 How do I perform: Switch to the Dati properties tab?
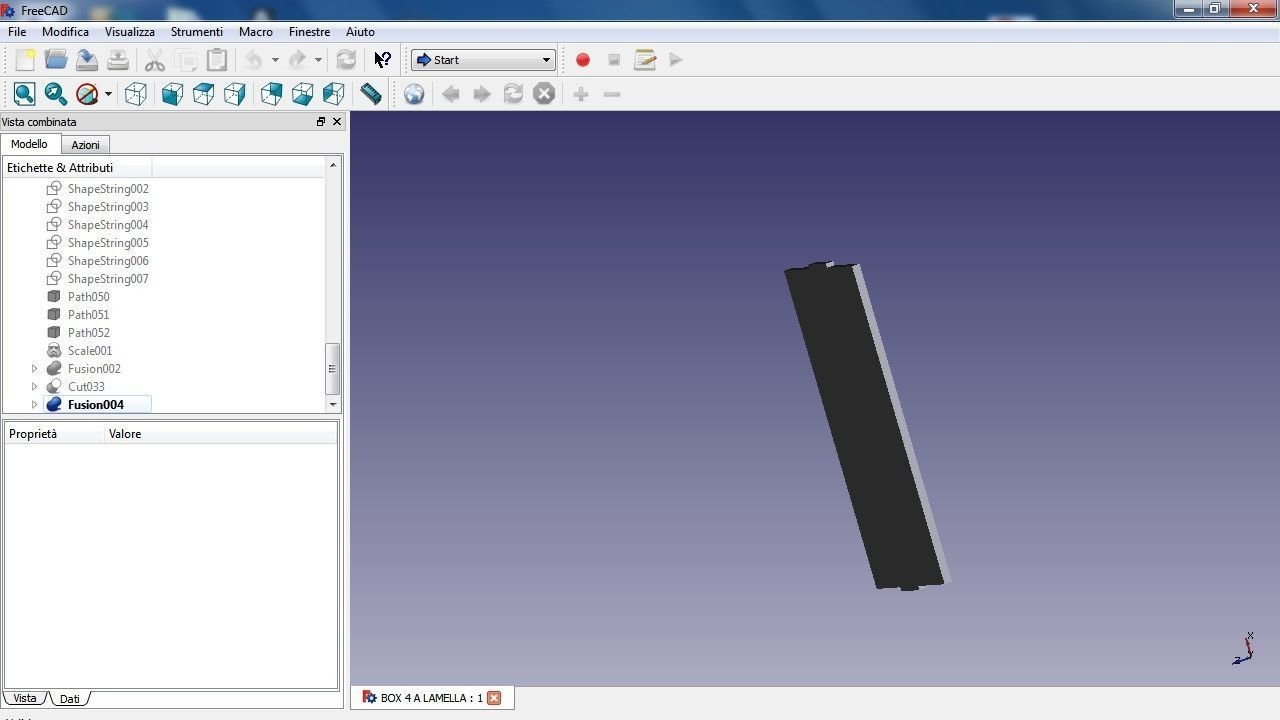tap(69, 699)
